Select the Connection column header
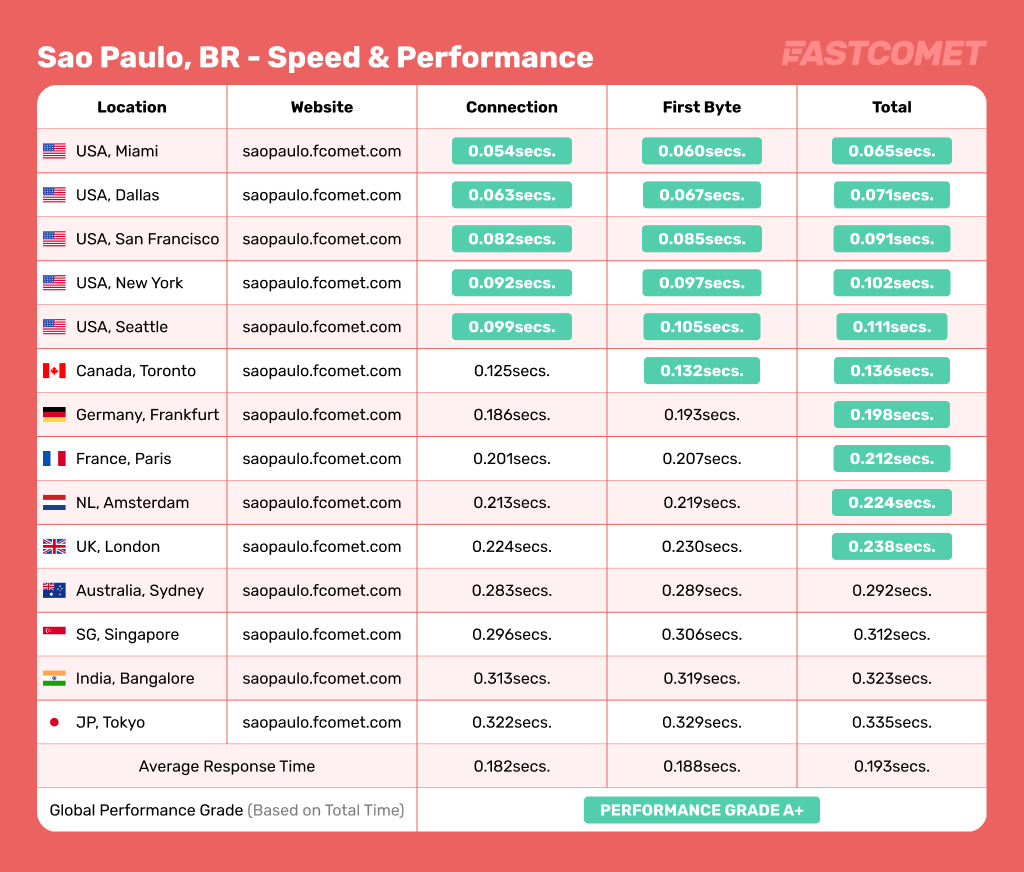Viewport: 1024px width, 872px height. coord(512,107)
